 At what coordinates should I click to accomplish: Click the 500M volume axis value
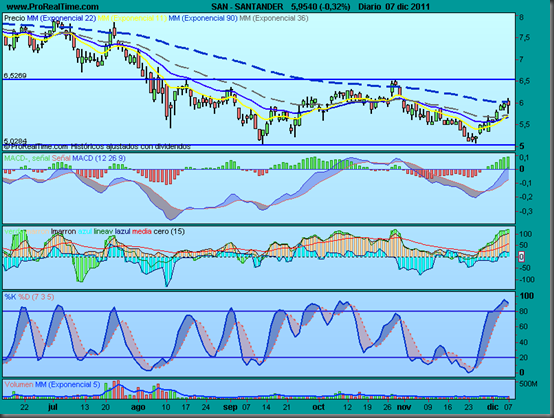pos(529,384)
